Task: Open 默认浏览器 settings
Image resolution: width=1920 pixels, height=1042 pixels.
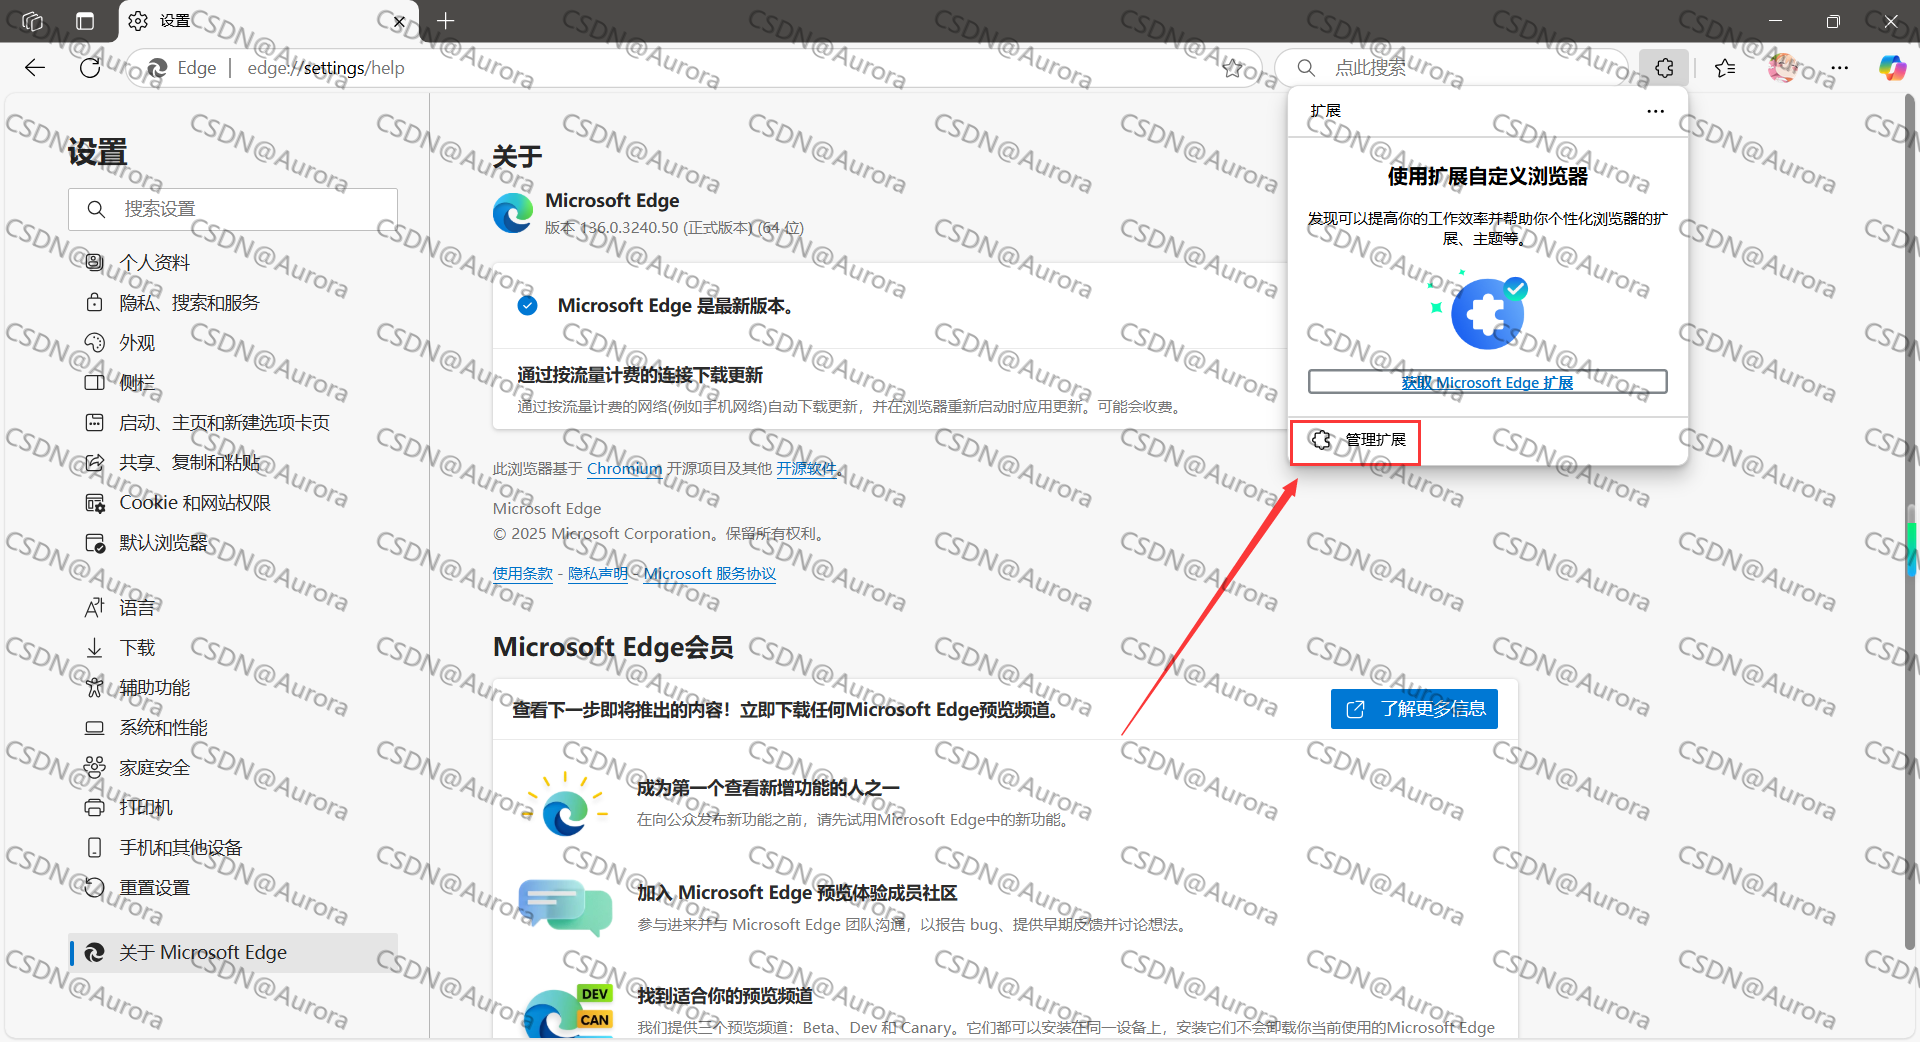Action: pos(233,543)
